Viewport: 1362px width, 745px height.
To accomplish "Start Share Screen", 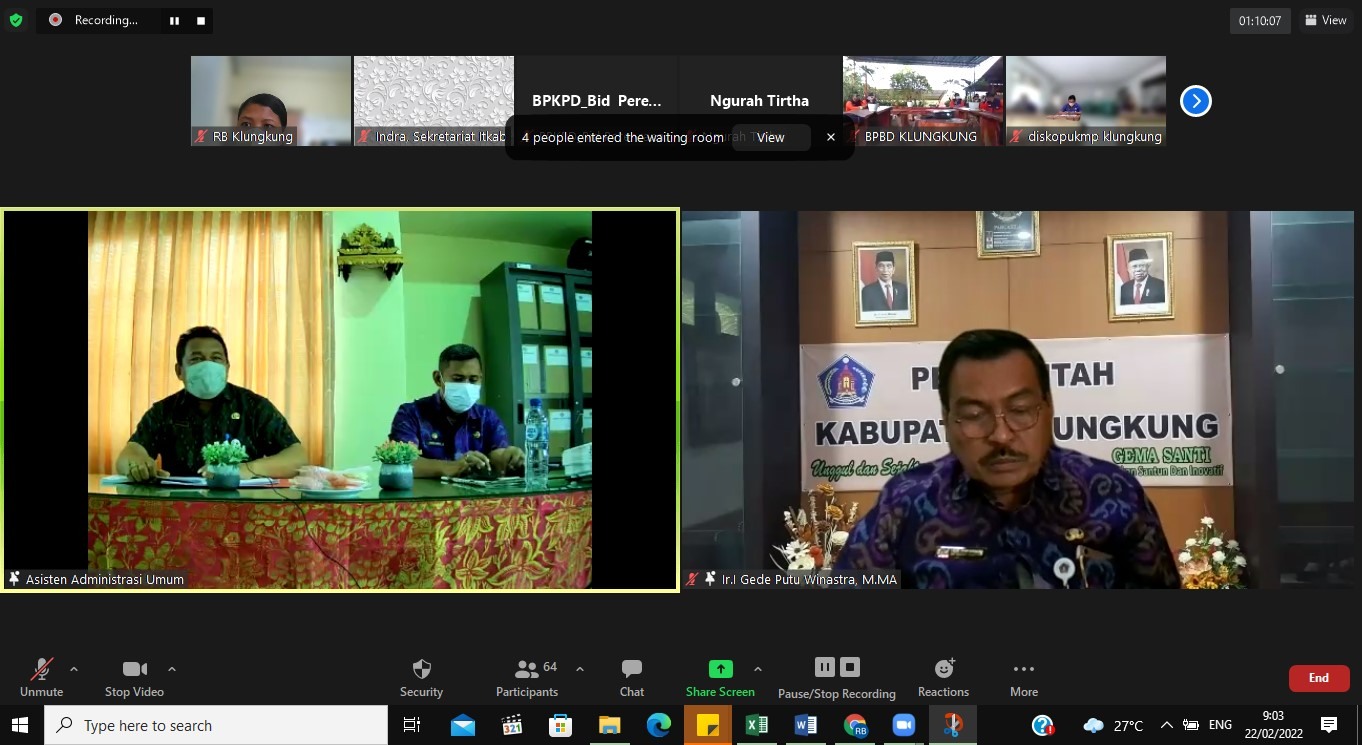I will tap(720, 678).
